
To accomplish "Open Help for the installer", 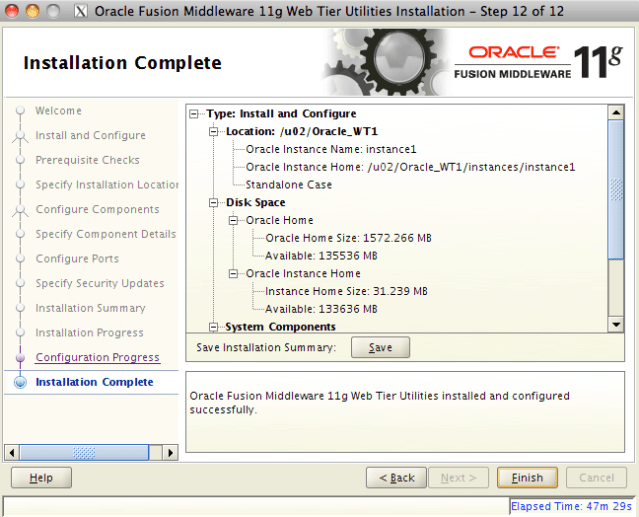I will [41, 478].
